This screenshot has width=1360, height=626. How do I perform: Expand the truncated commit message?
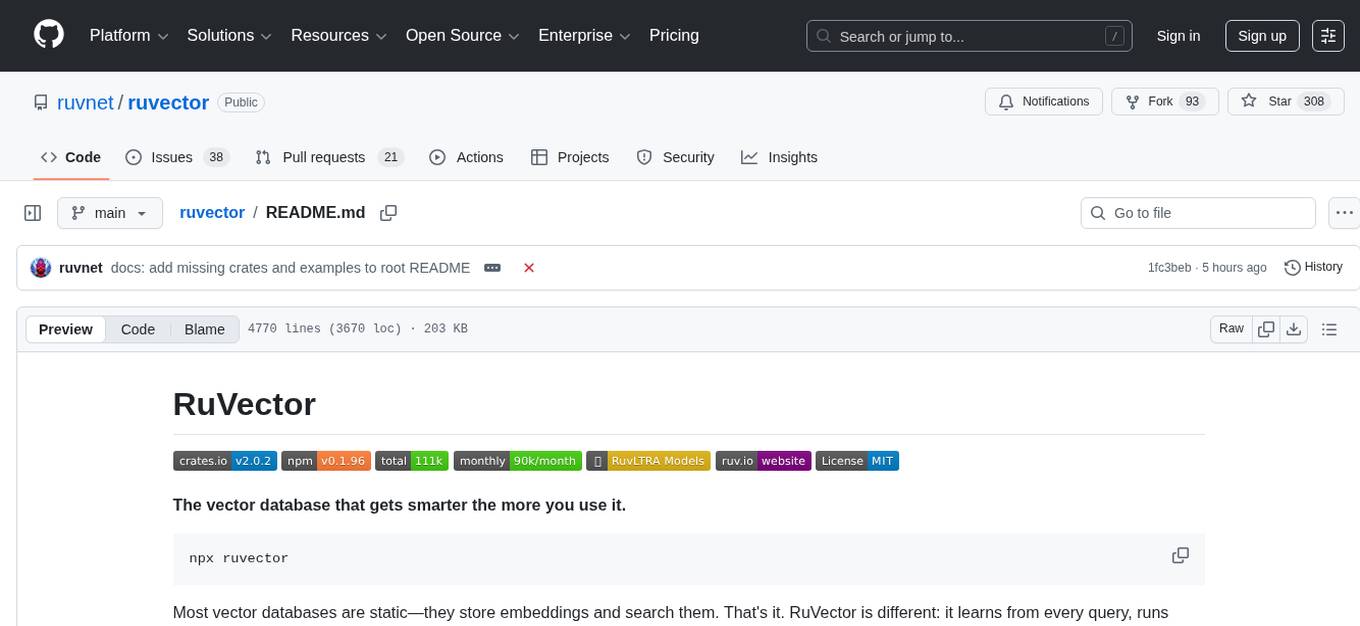point(491,267)
